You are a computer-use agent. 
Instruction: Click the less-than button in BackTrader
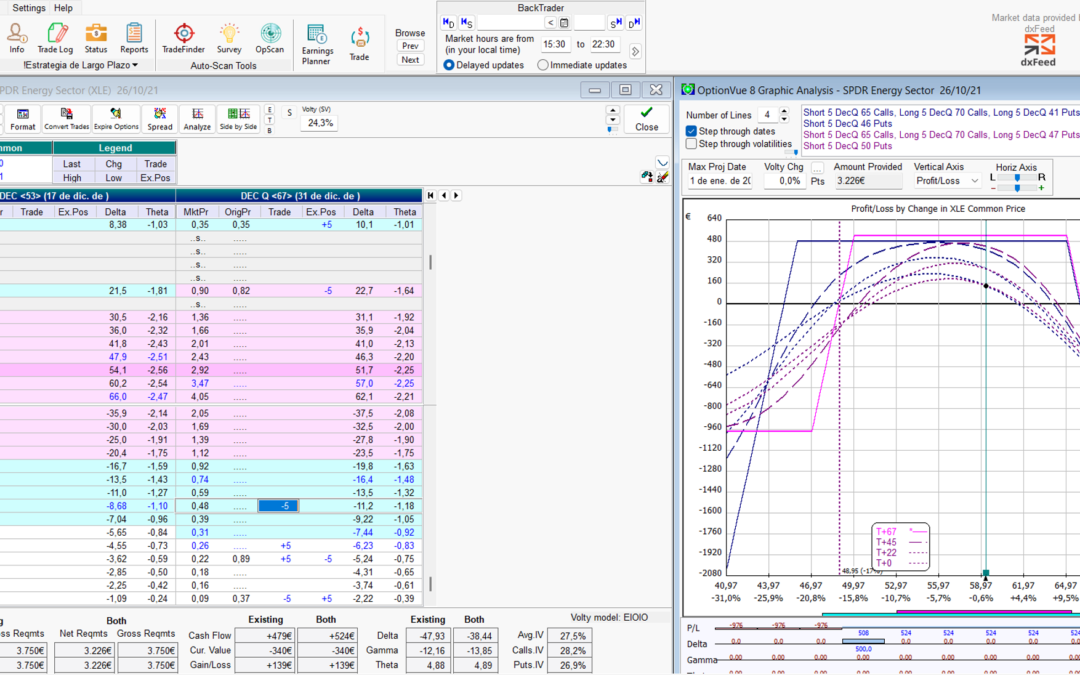point(550,23)
